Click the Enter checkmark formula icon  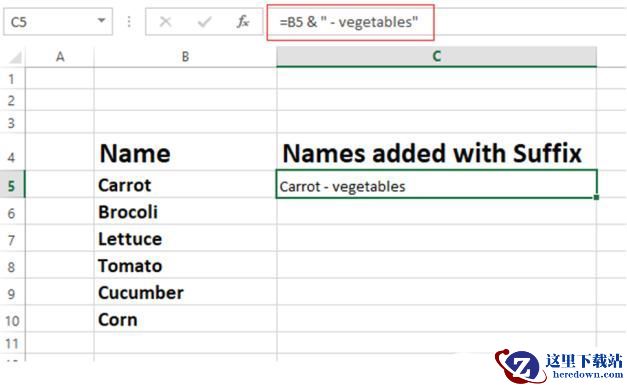tap(204, 22)
